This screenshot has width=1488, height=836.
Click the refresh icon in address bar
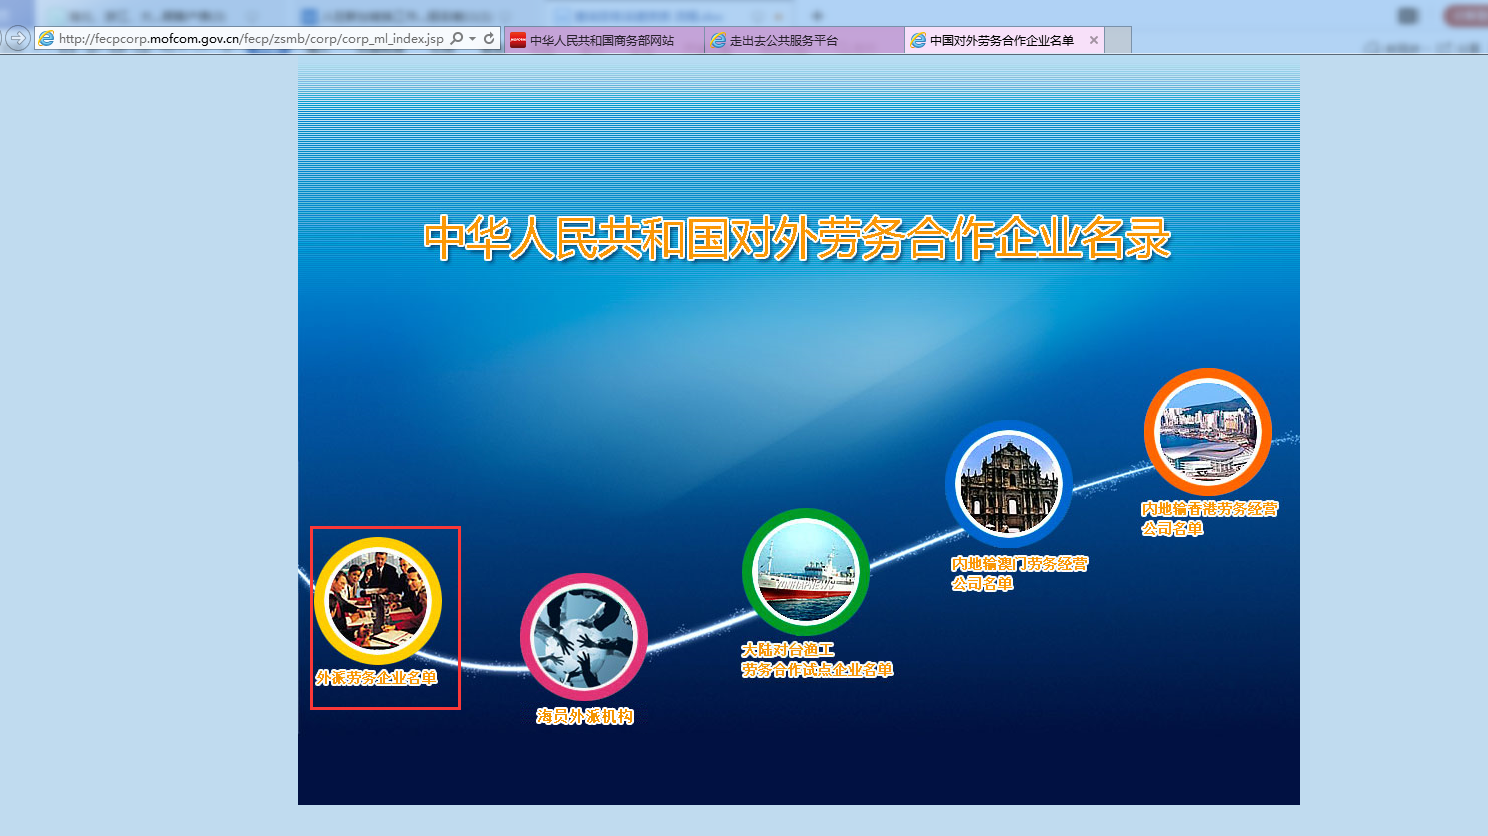pyautogui.click(x=489, y=39)
